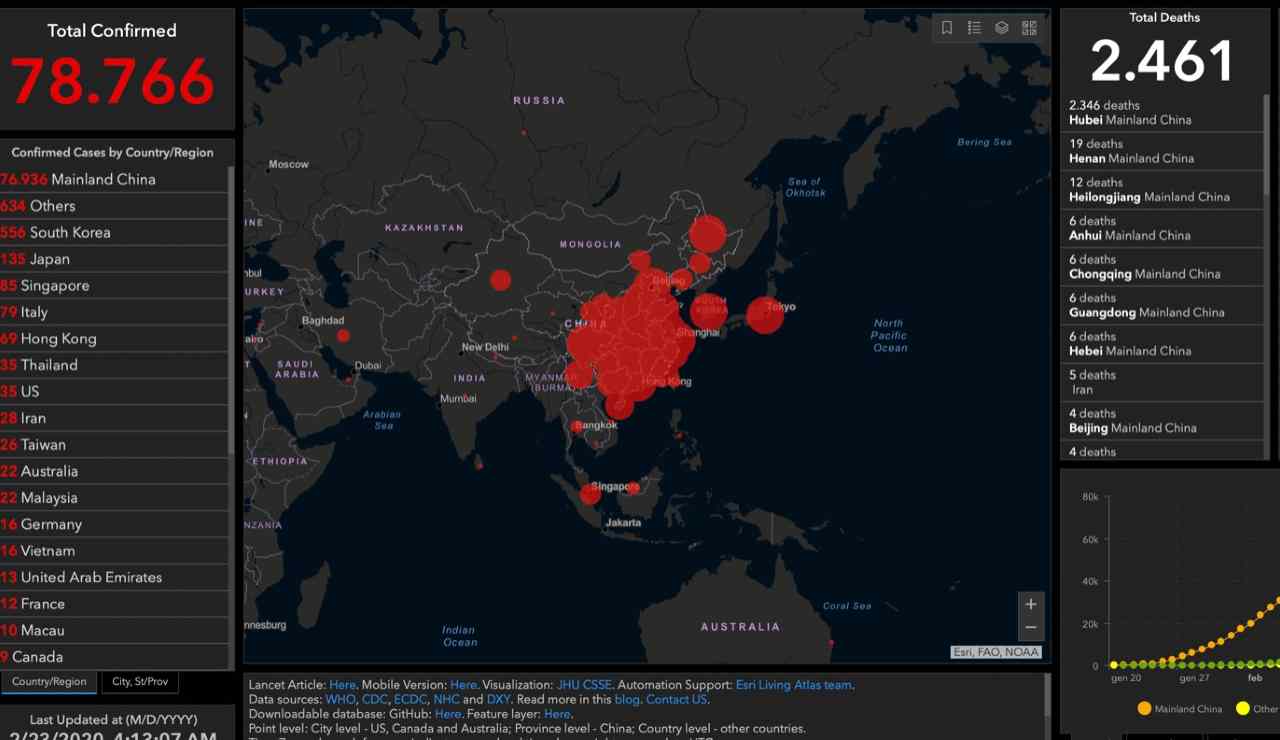Image resolution: width=1280 pixels, height=740 pixels.
Task: Select Italy in the confirmed cases list
Action: (x=34, y=312)
